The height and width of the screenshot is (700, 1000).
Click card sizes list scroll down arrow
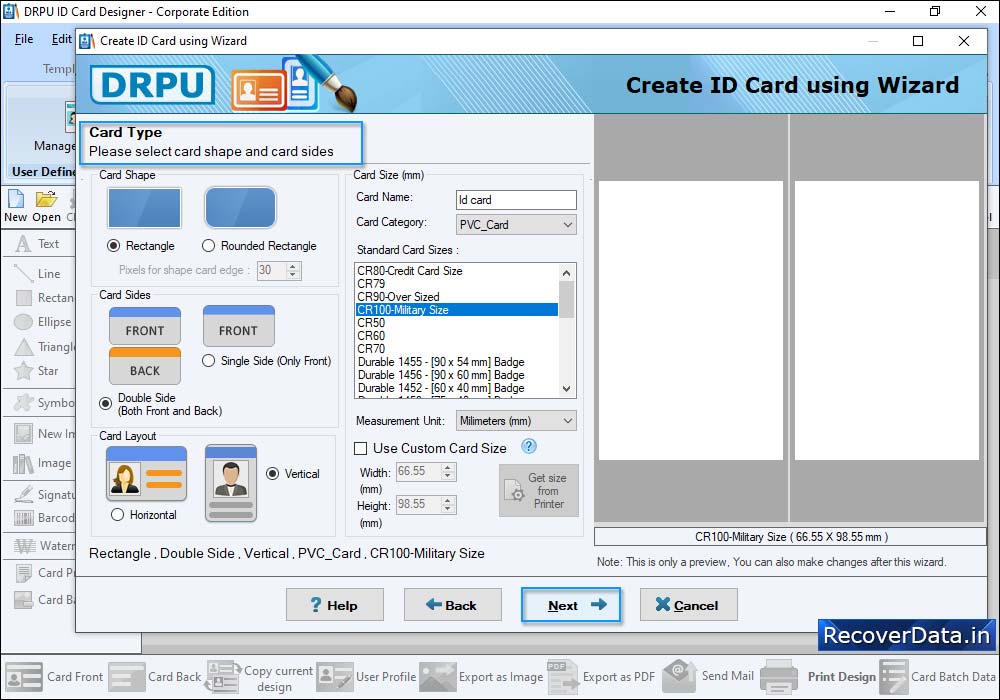[566, 388]
